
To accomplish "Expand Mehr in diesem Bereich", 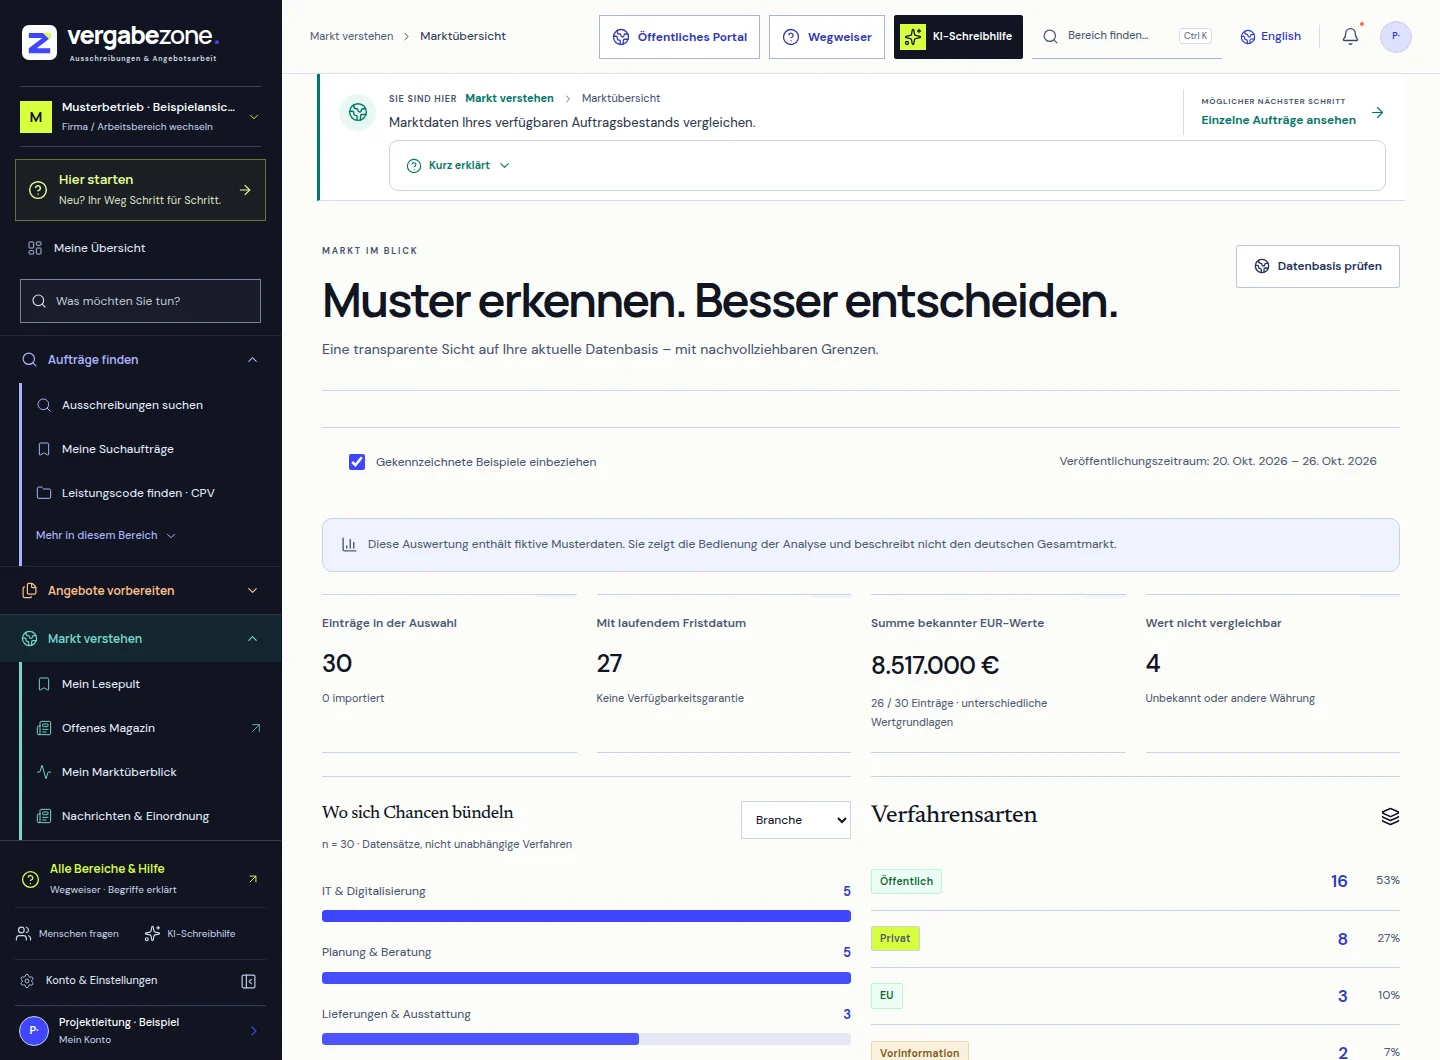I will pos(106,535).
